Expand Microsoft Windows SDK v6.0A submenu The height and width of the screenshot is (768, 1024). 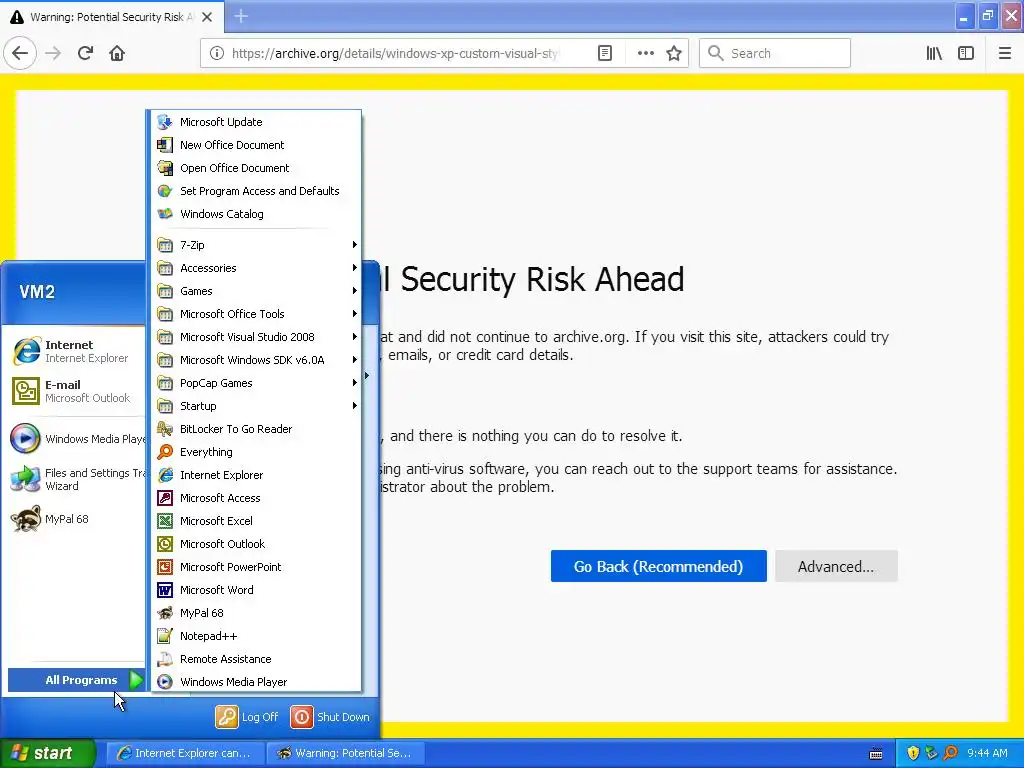pyautogui.click(x=256, y=360)
